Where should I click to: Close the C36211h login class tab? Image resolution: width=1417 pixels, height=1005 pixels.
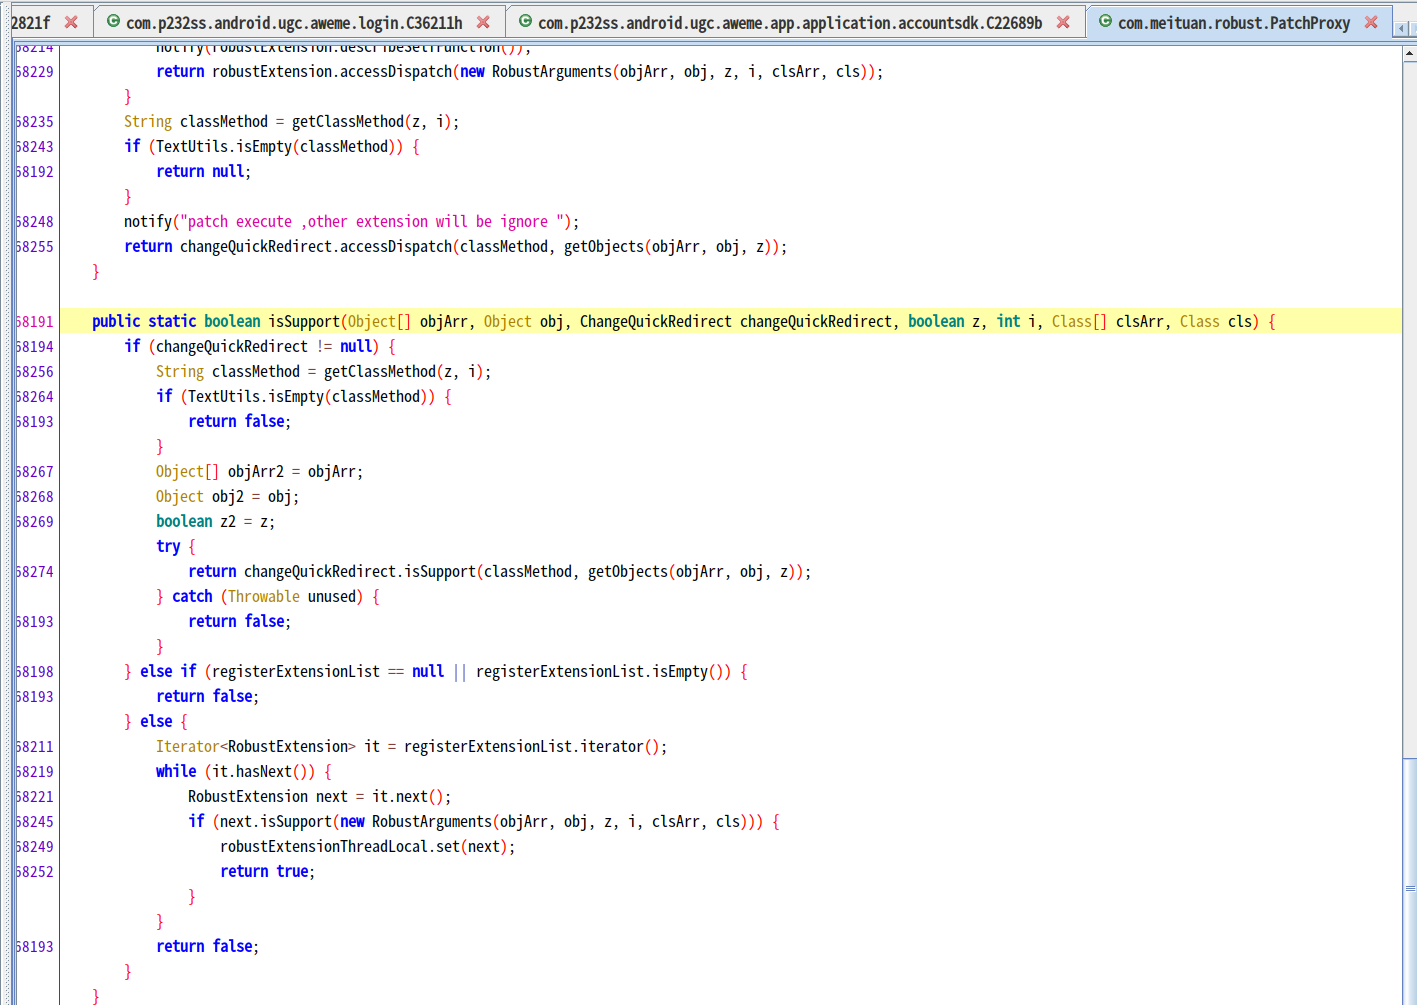tap(483, 22)
